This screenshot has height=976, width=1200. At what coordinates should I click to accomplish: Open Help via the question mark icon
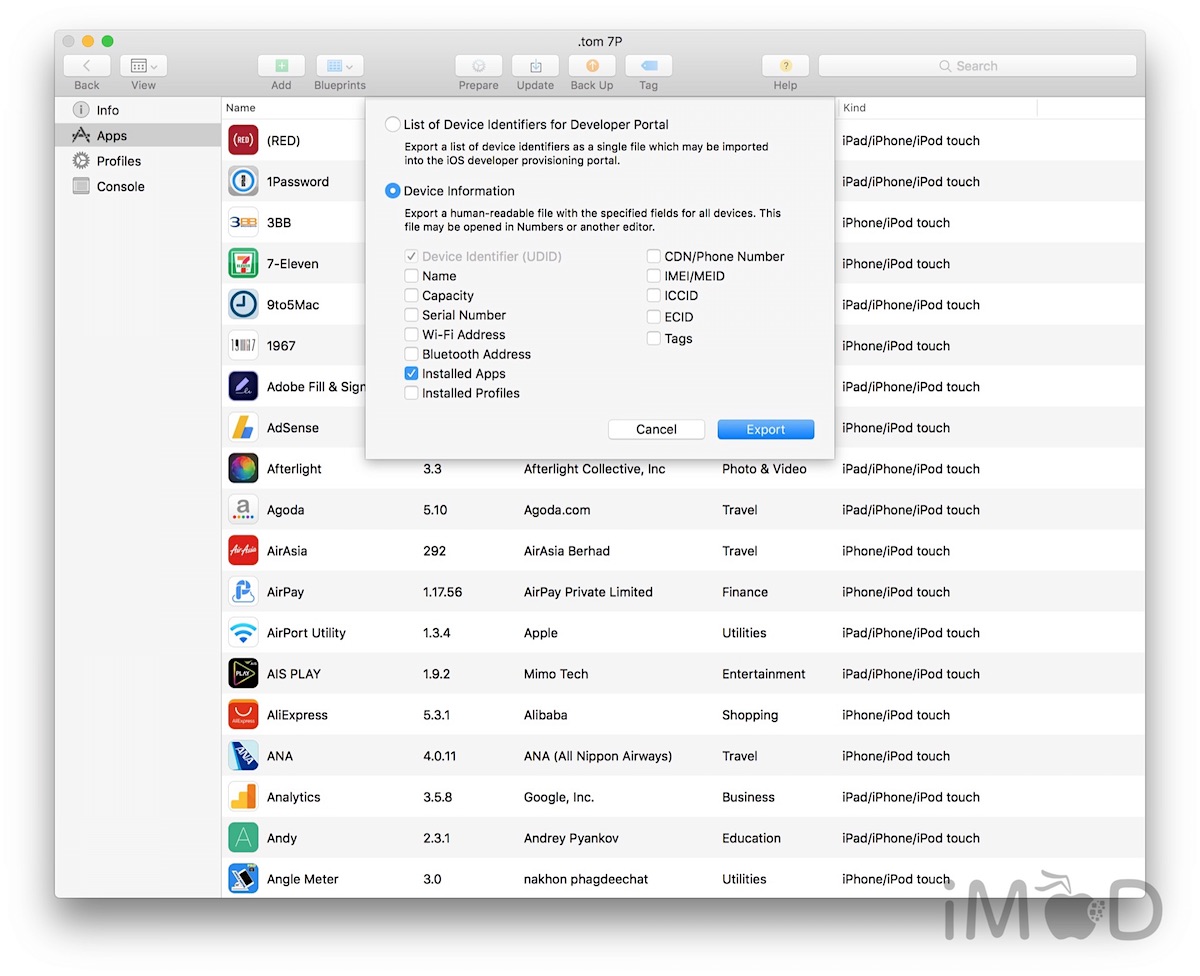tap(785, 66)
